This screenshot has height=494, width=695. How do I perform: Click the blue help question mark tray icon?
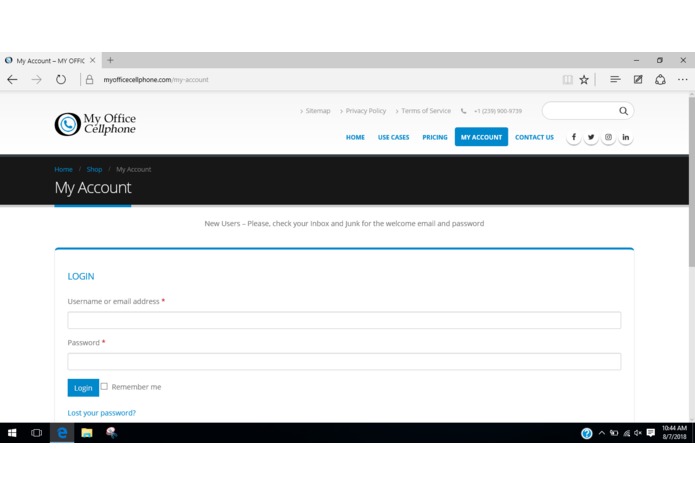586,433
